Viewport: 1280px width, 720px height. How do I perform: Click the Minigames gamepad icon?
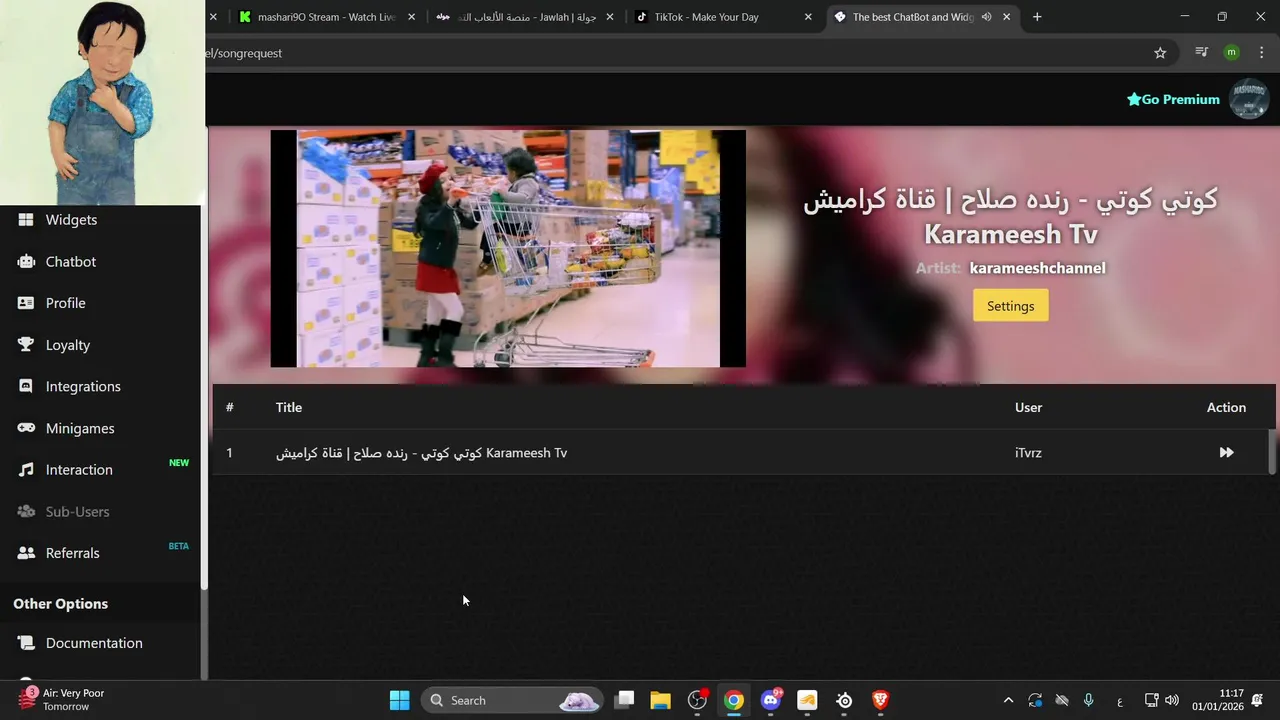[x=26, y=428]
